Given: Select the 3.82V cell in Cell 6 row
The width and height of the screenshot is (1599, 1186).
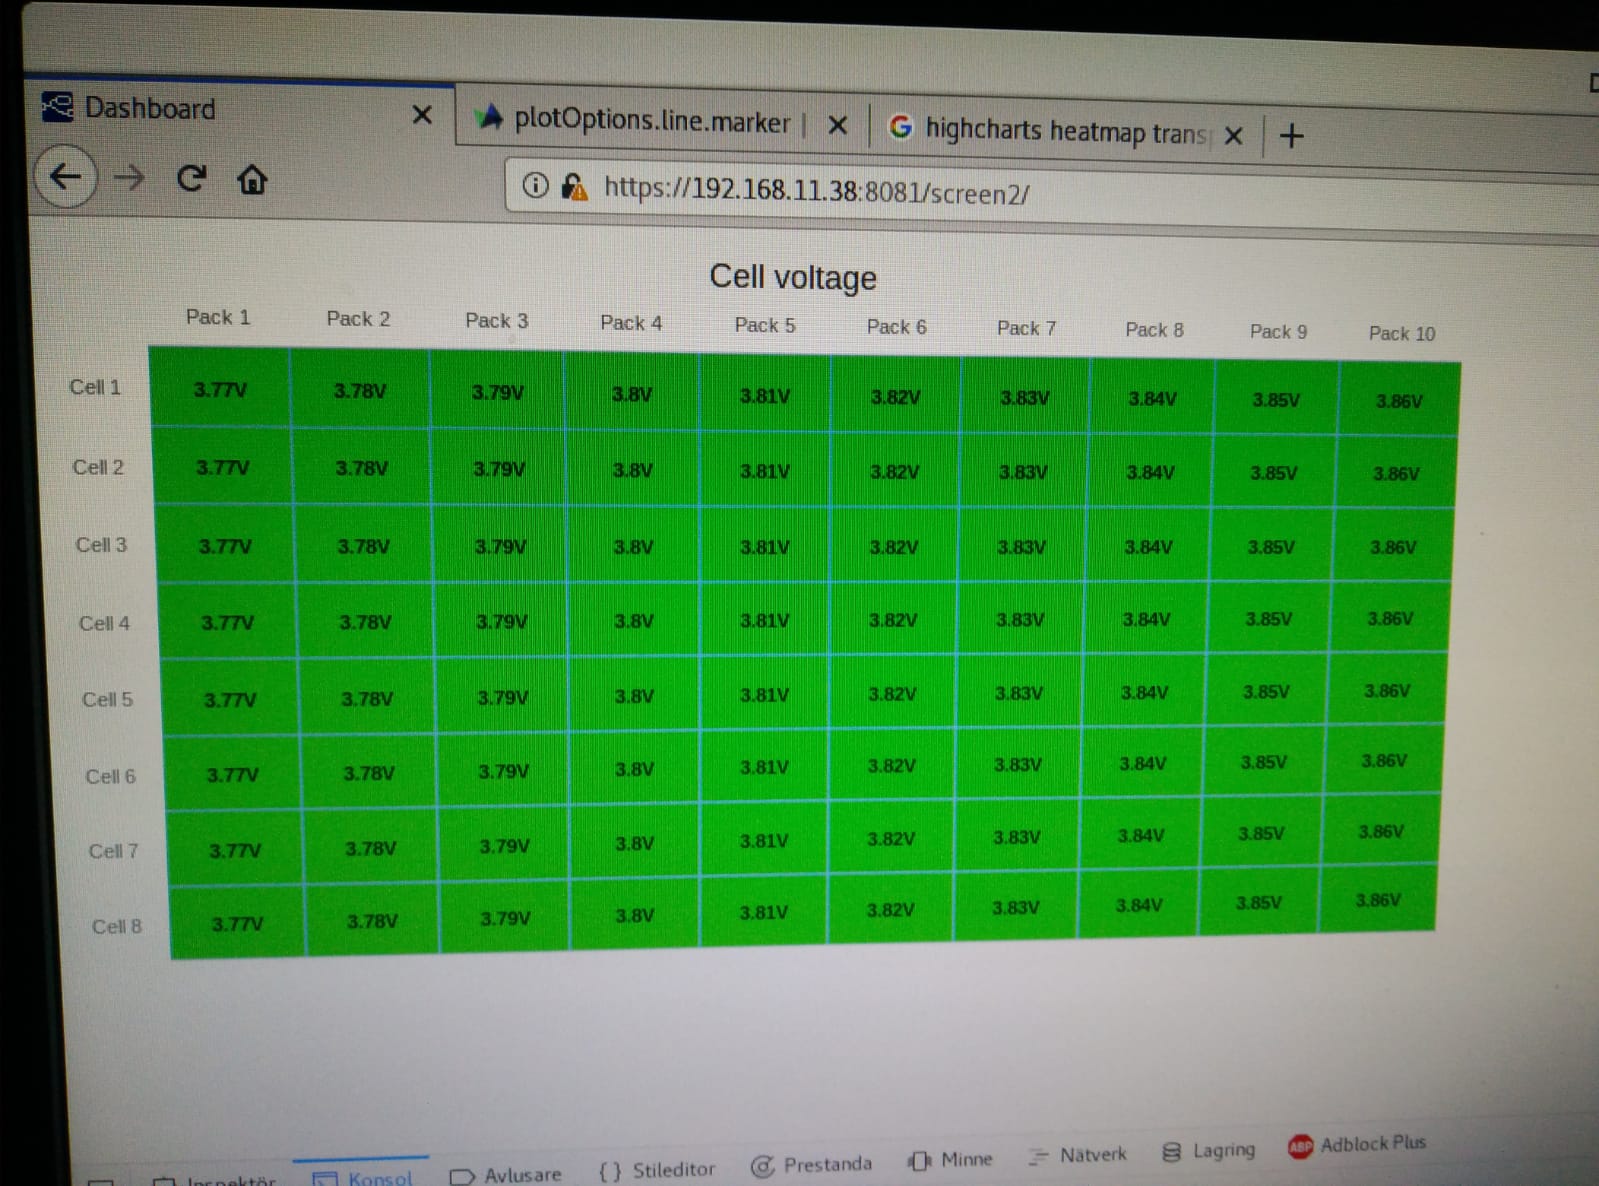Looking at the screenshot, I should pos(891,766).
